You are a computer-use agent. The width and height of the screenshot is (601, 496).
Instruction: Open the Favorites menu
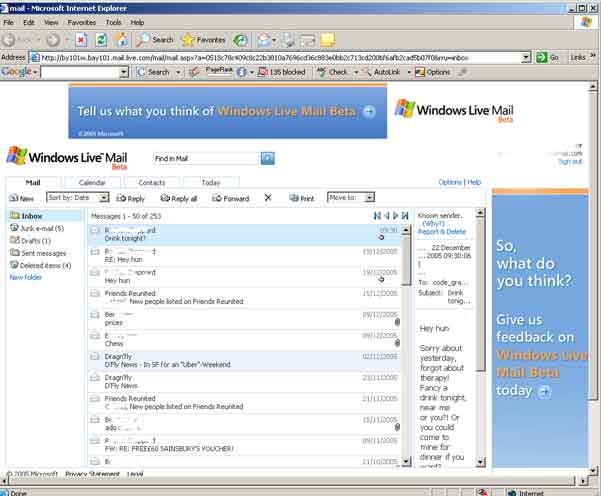(x=82, y=23)
